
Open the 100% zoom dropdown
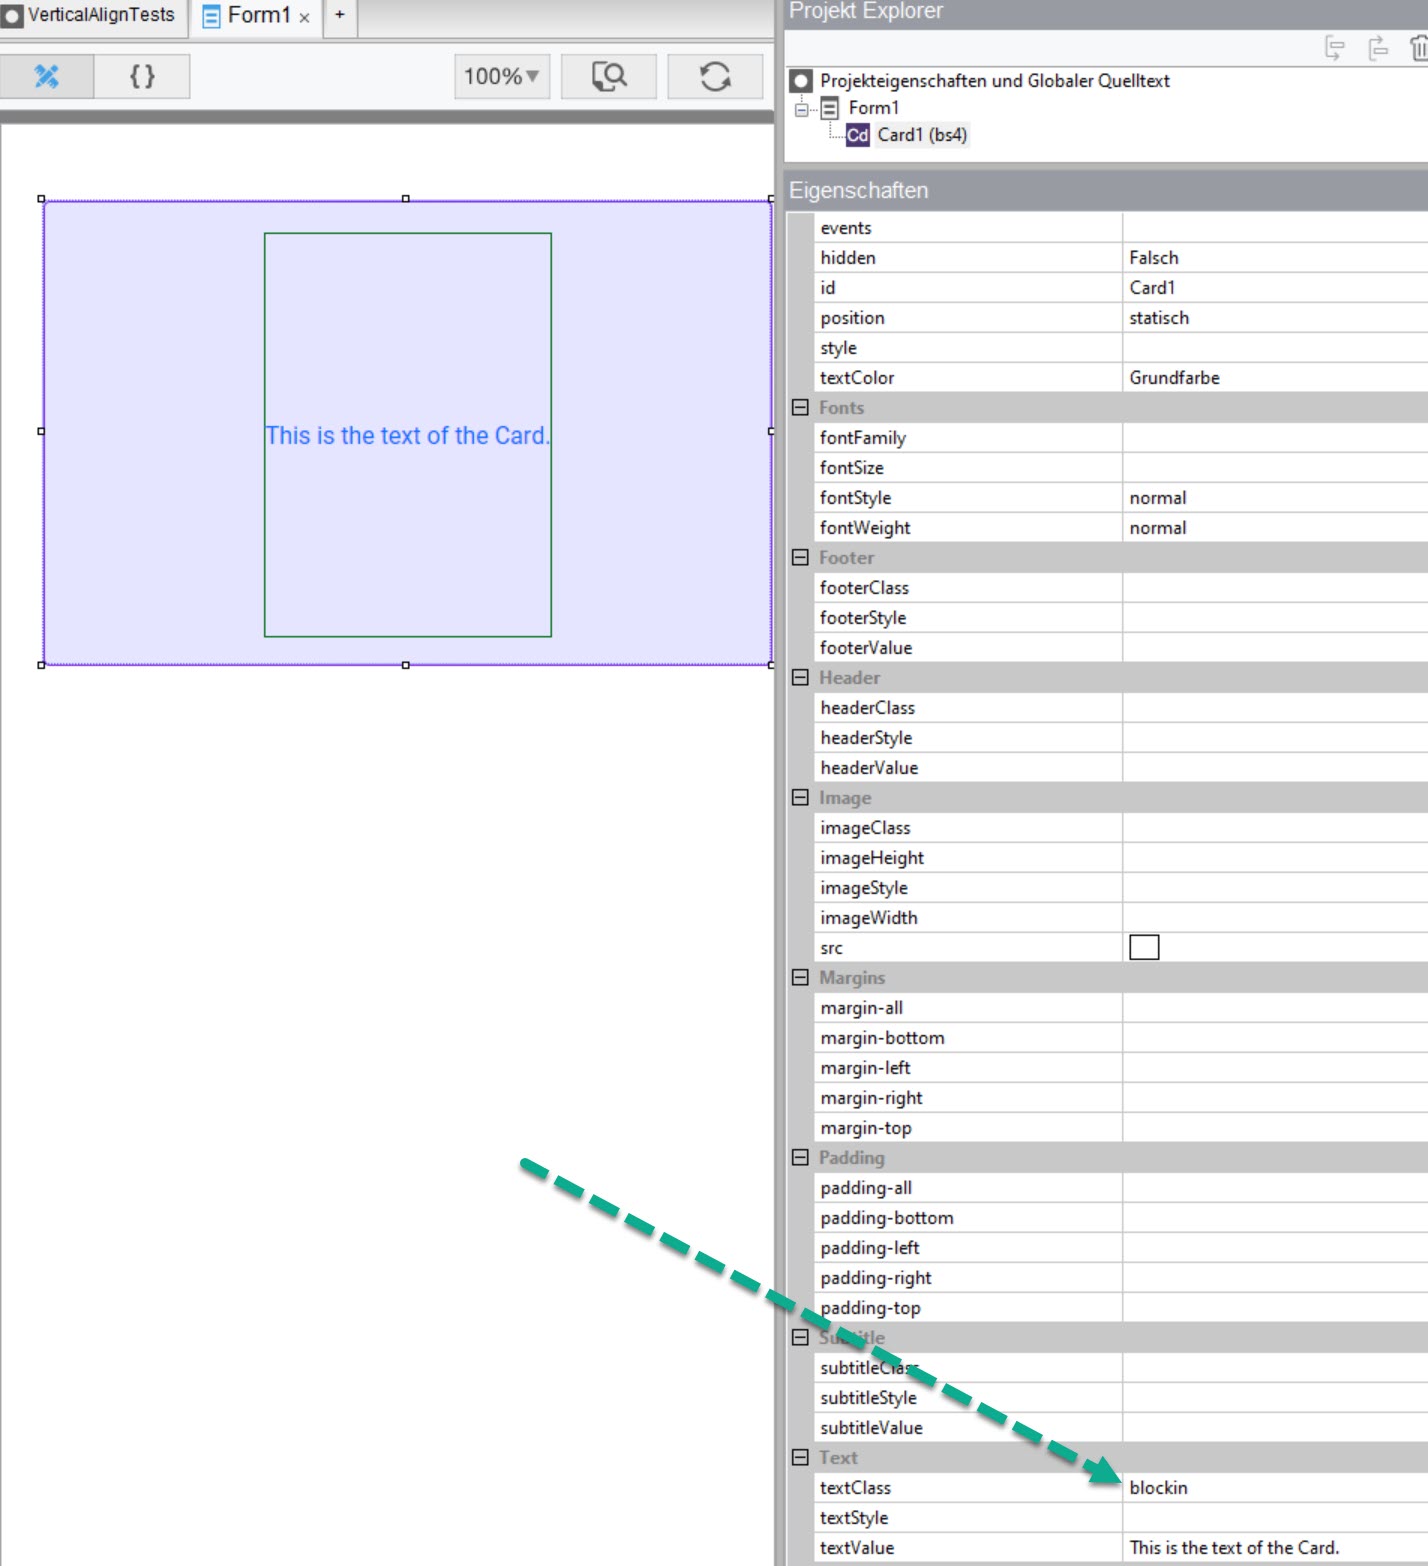click(500, 75)
